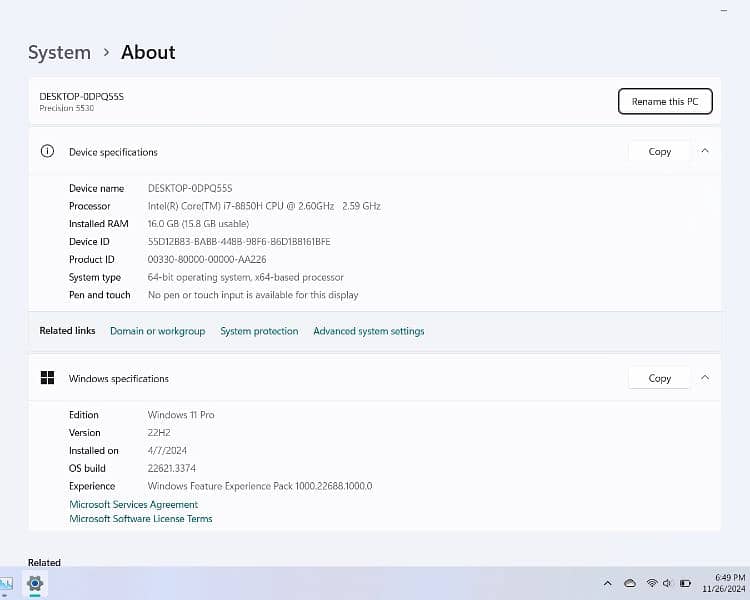Viewport: 750px width, 600px height.
Task: Show hidden icons in system tray
Action: pos(607,583)
